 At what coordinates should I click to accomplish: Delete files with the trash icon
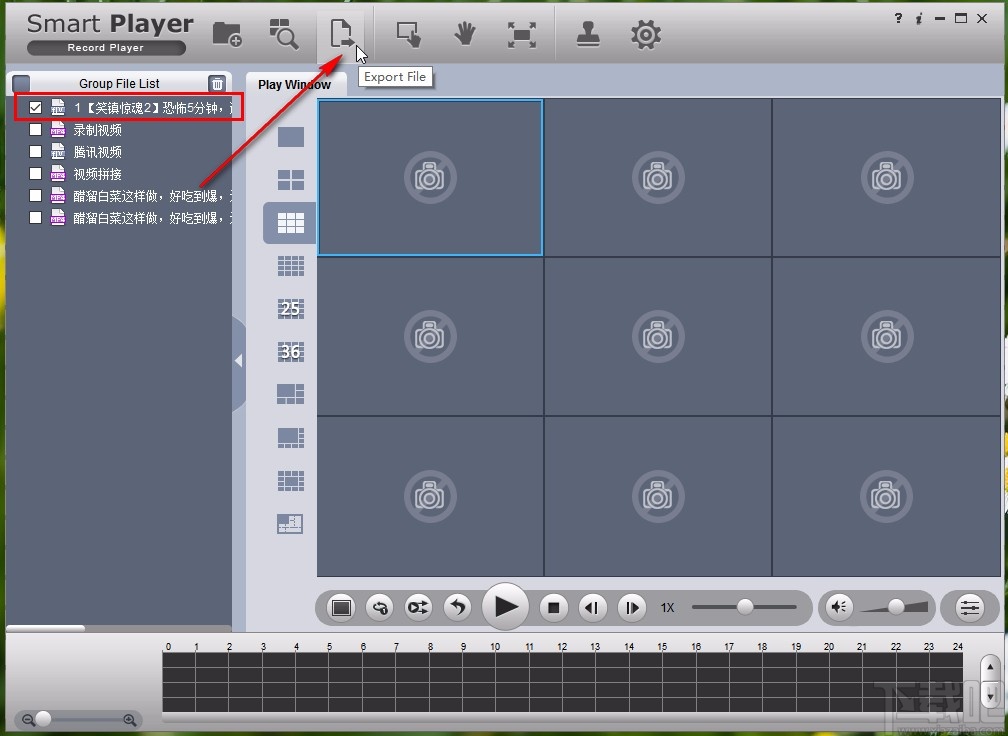(x=217, y=84)
